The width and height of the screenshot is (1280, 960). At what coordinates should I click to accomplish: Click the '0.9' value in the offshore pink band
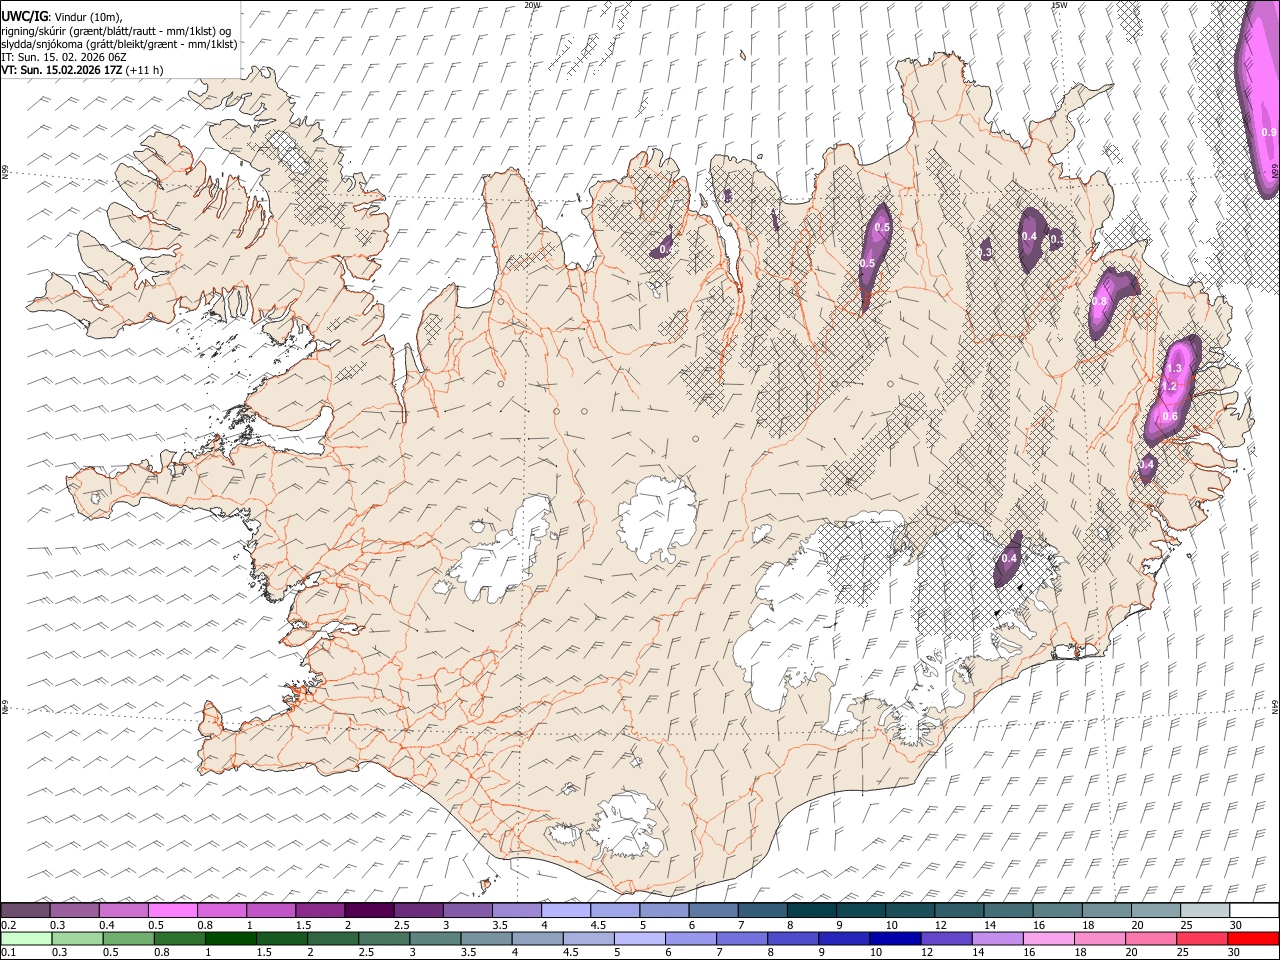1269,132
